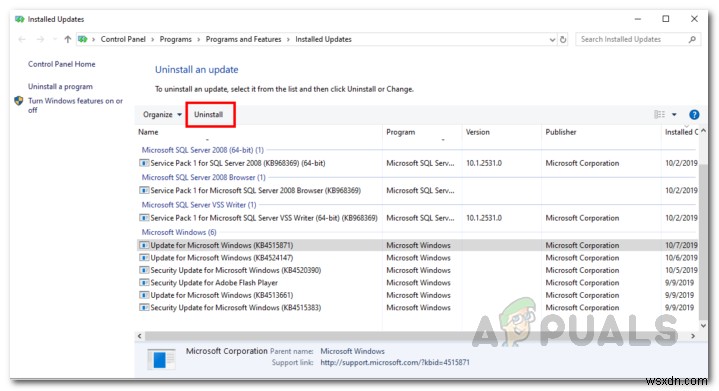
Task: Open the support link for kbid=4515871
Action: pos(395,363)
